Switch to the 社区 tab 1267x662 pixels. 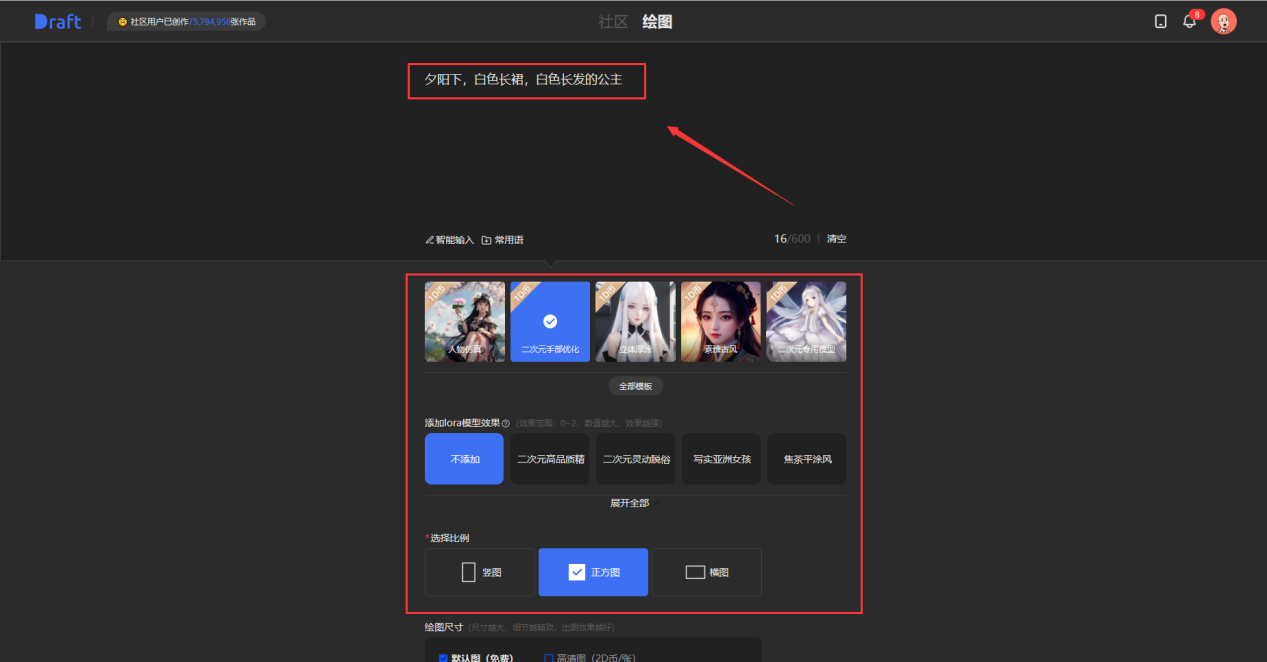point(613,21)
